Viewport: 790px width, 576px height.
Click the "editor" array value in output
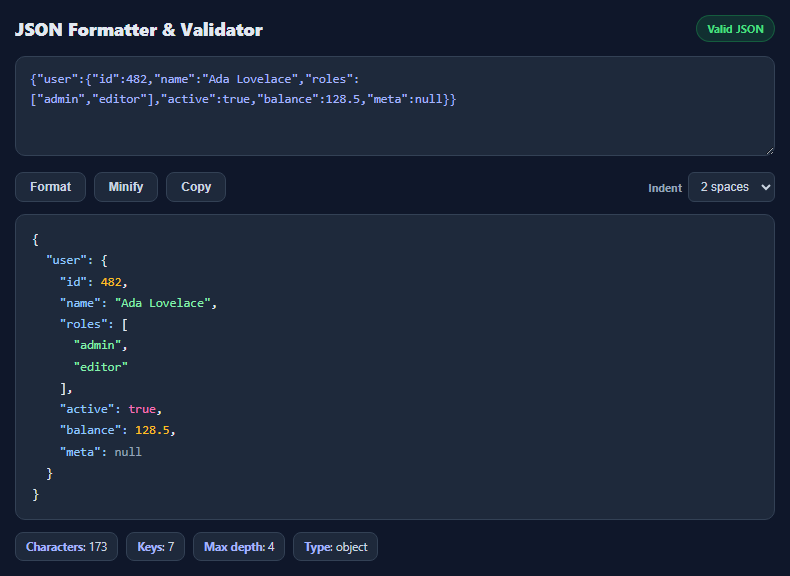[x=101, y=367]
